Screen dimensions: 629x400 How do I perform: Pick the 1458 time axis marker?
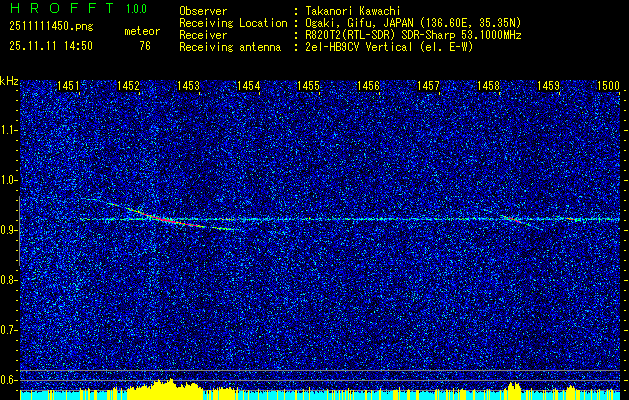click(488, 87)
